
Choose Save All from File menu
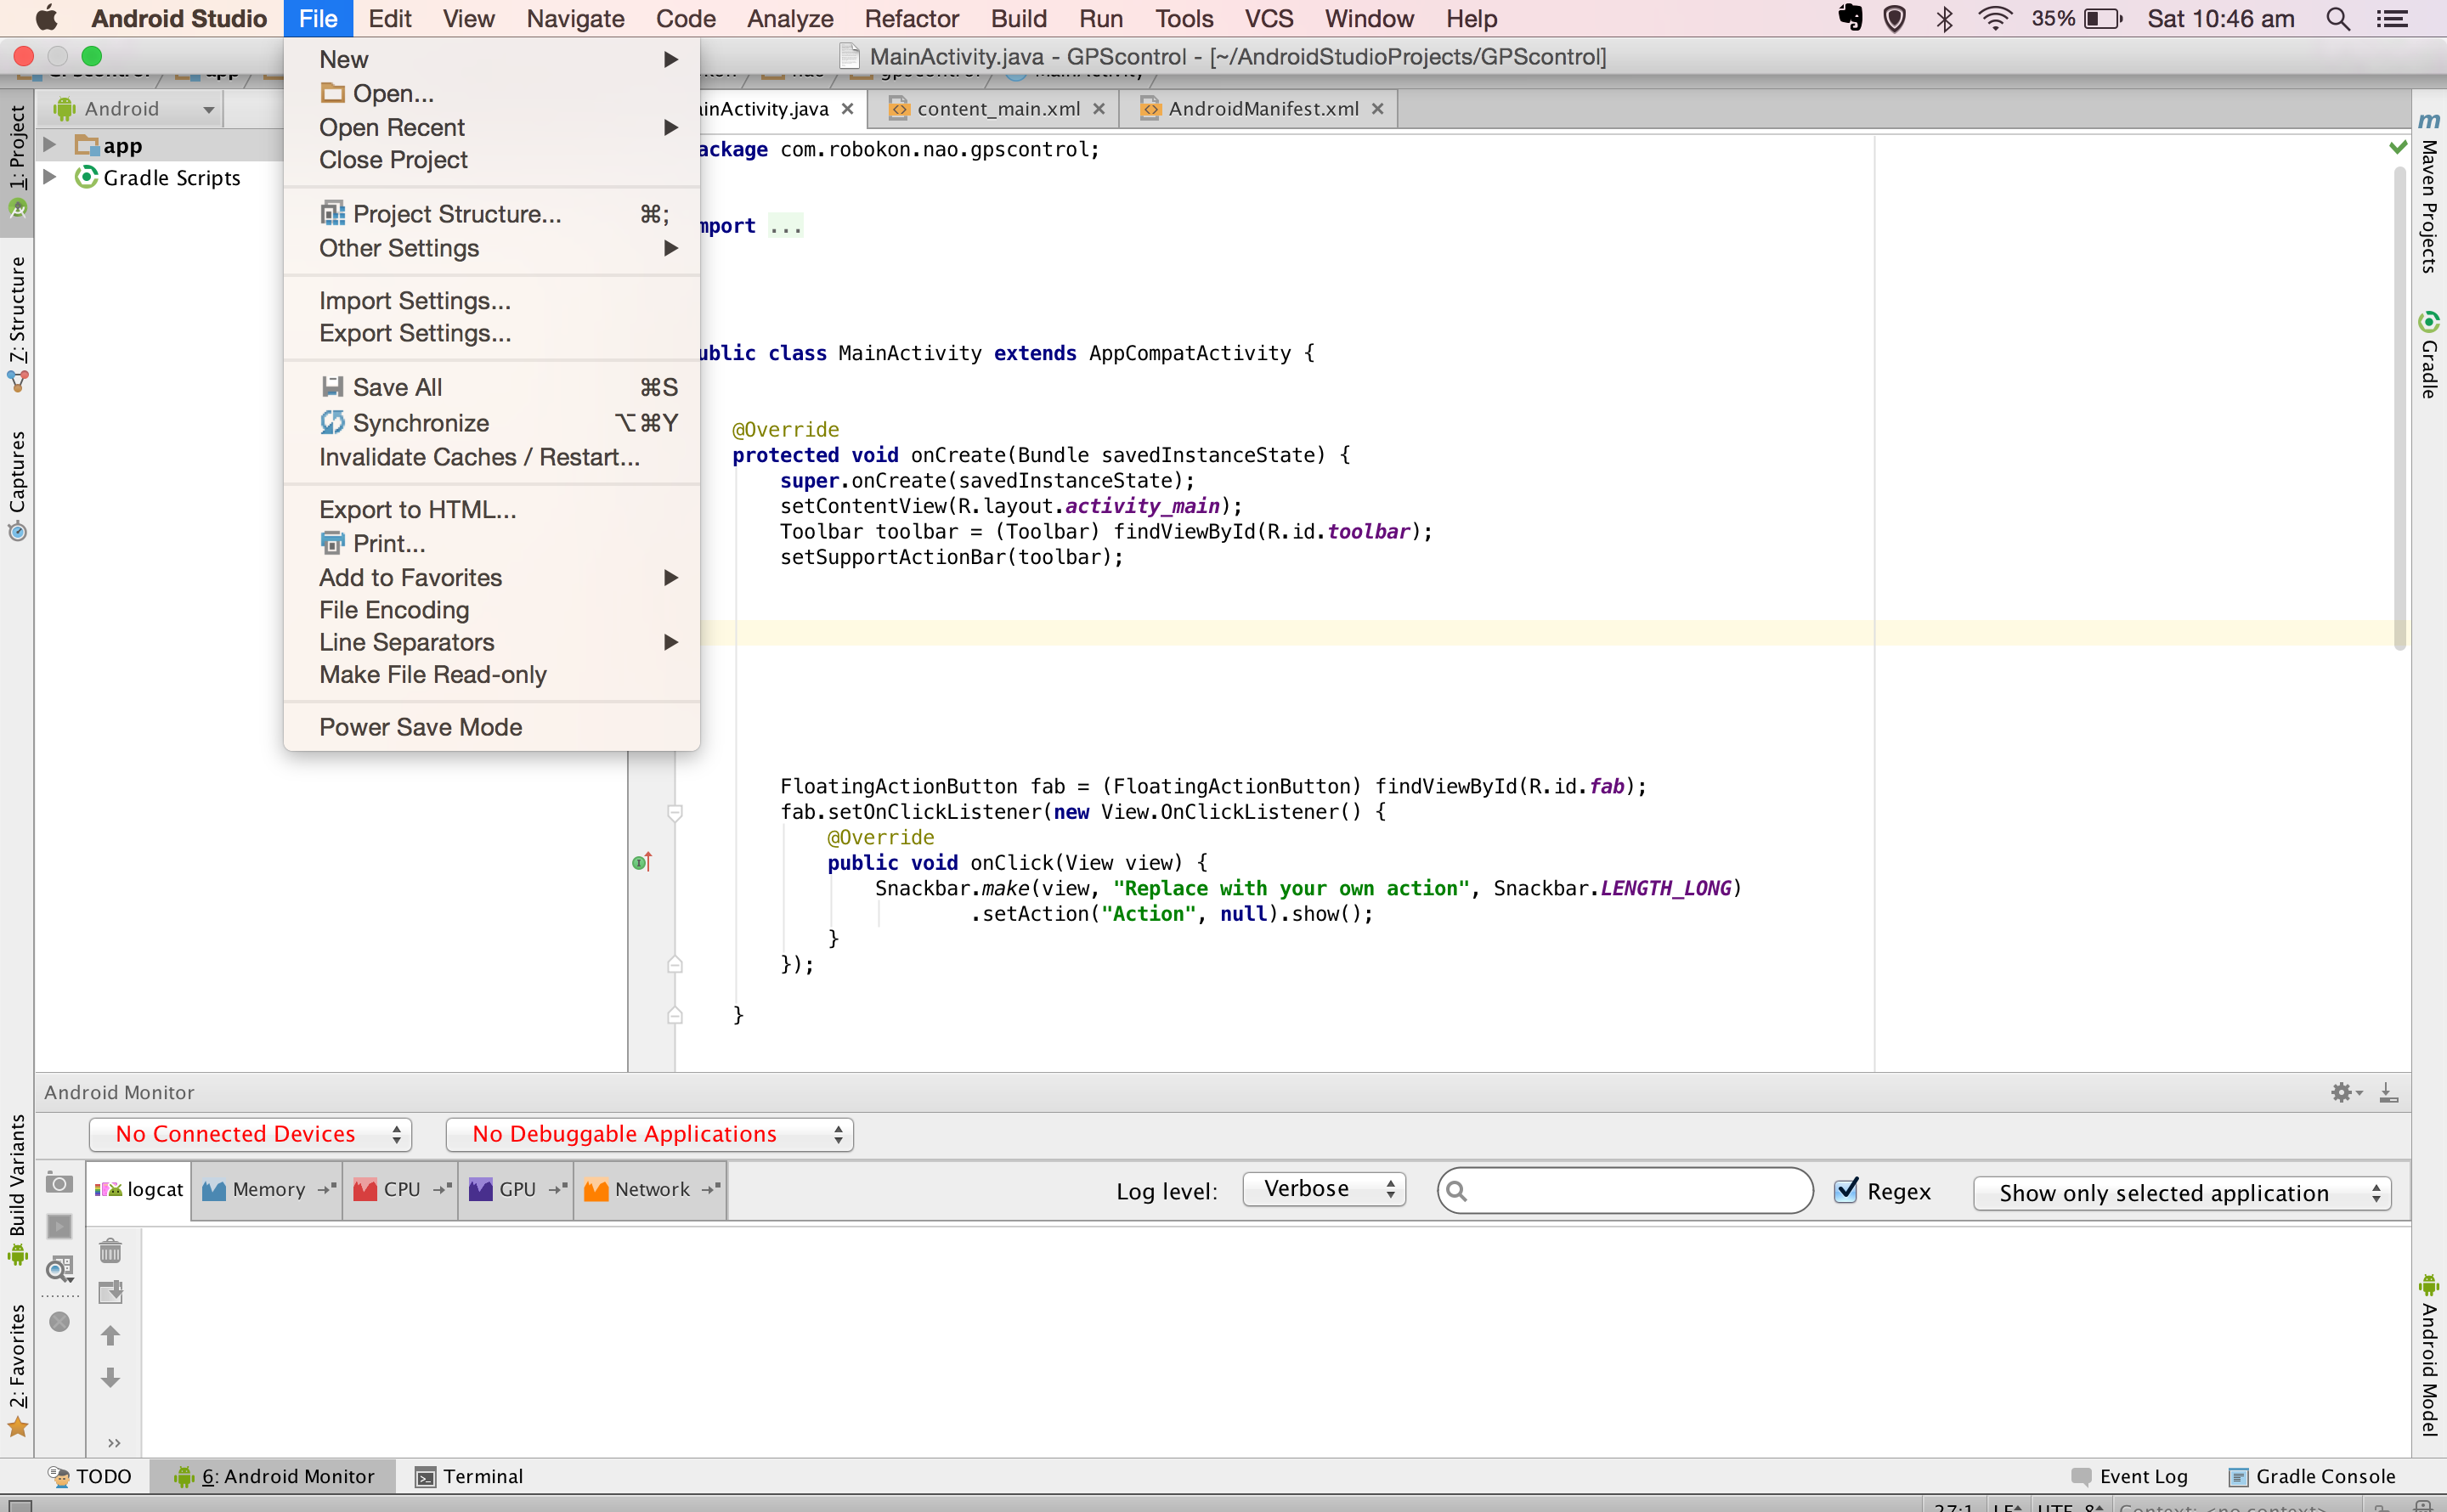pyautogui.click(x=492, y=387)
